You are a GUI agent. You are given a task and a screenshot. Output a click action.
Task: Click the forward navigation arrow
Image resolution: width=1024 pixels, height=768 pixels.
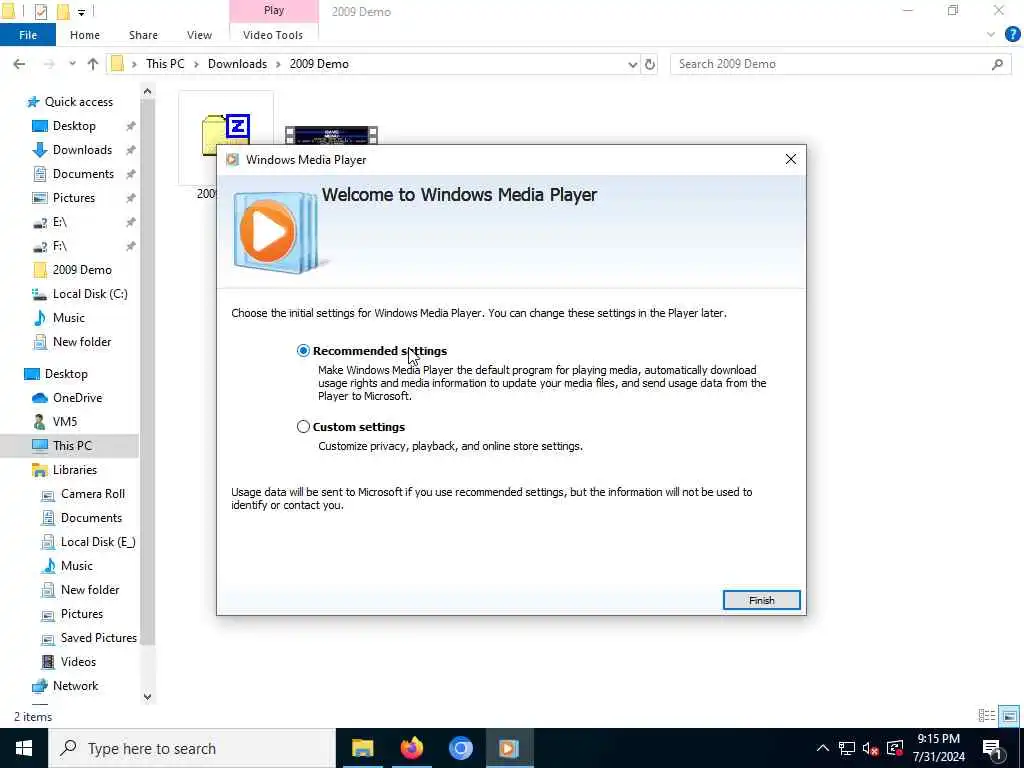click(49, 64)
